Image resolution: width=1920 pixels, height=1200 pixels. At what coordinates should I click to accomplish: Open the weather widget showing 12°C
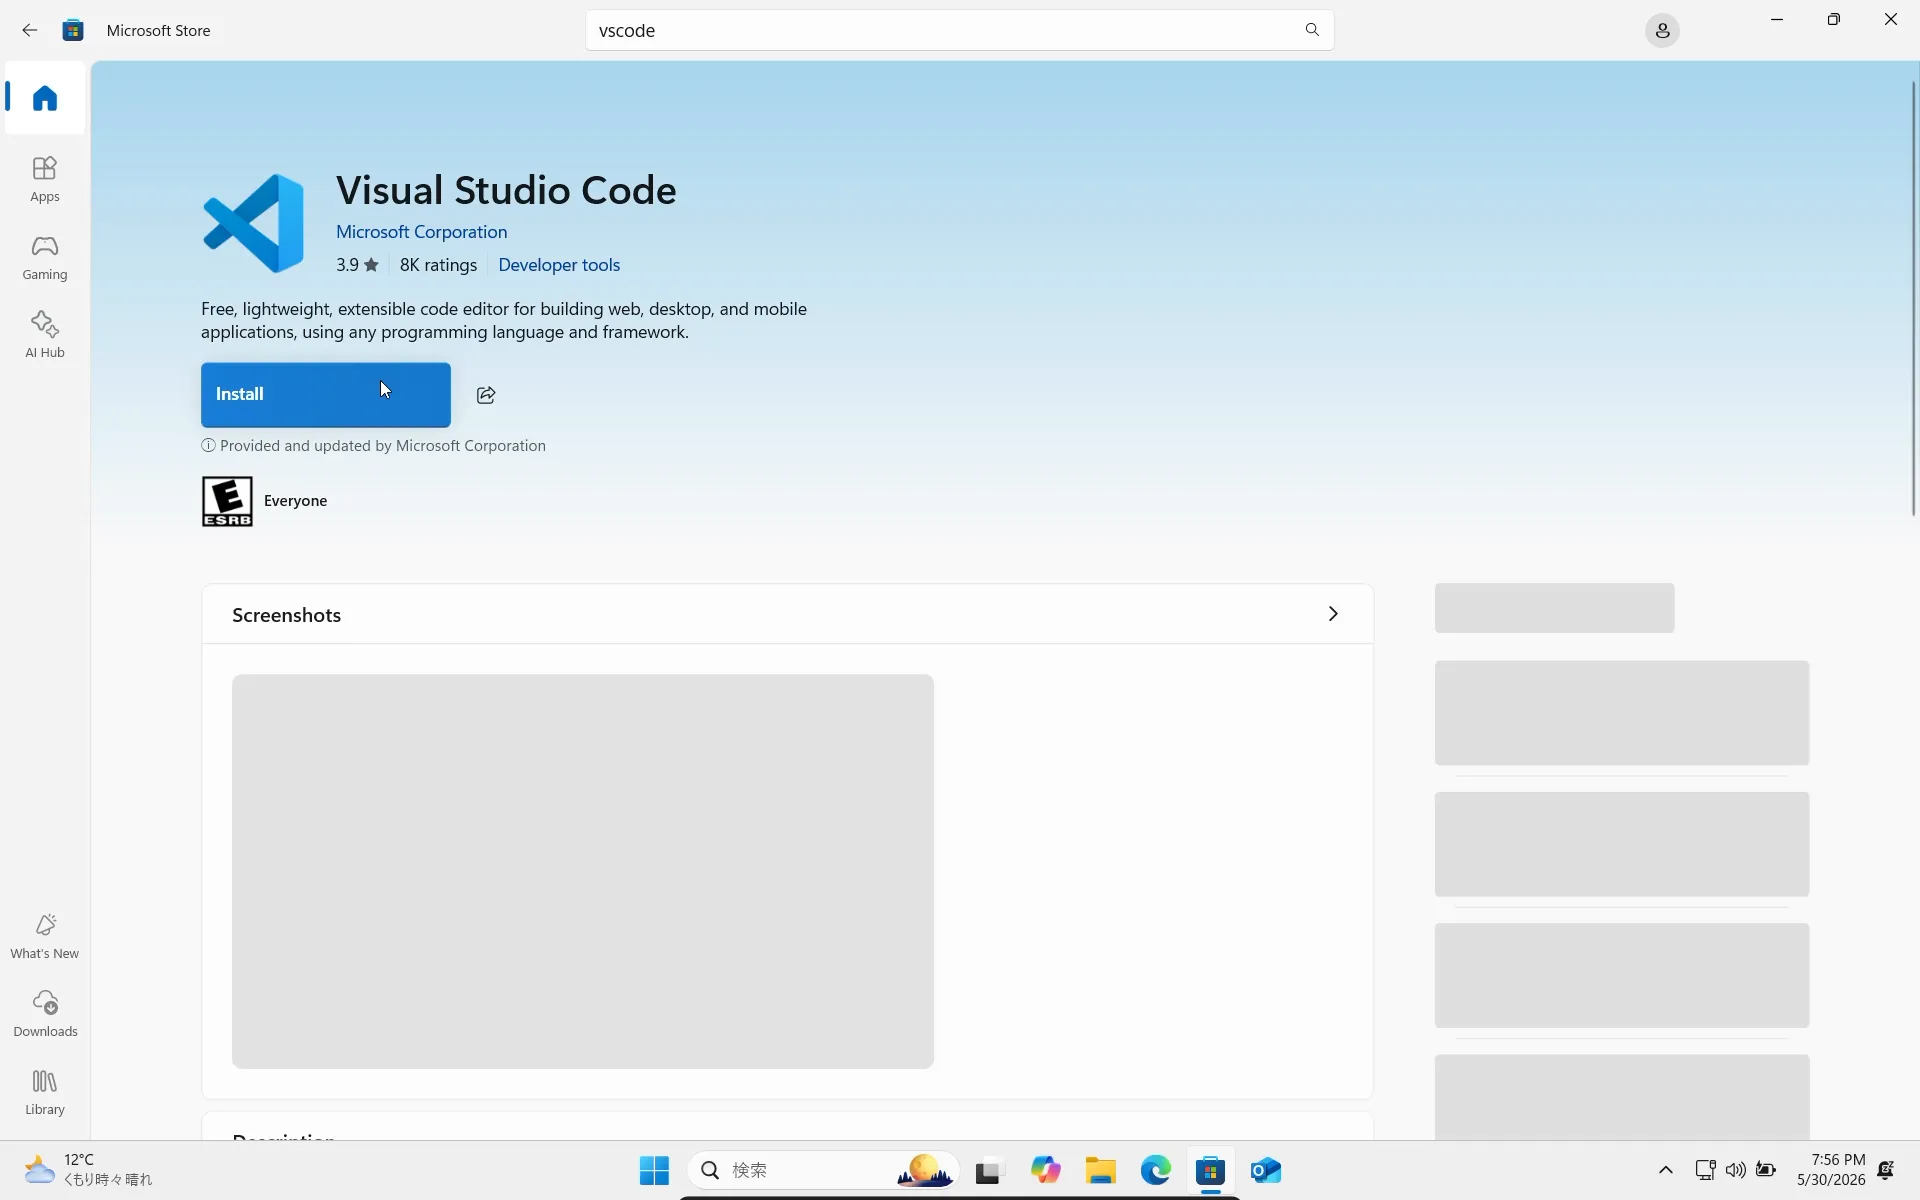(x=88, y=1170)
